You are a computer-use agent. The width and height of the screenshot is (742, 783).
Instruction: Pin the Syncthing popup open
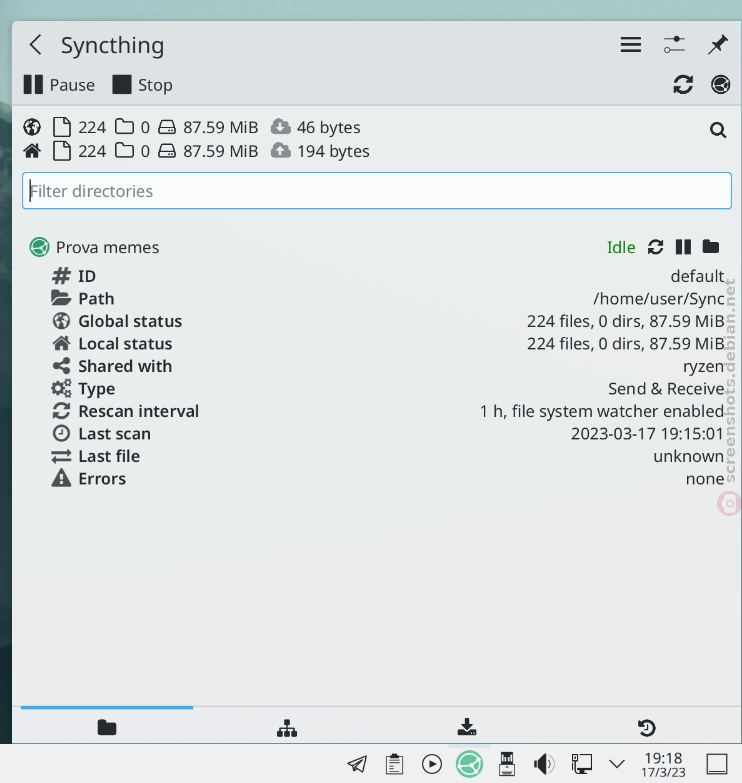pyautogui.click(x=718, y=45)
